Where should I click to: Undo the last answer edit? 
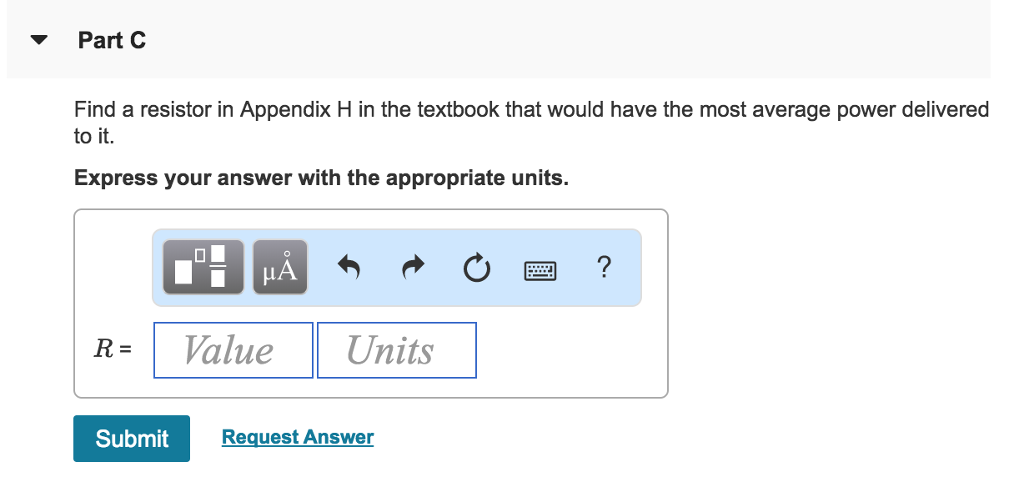348,268
